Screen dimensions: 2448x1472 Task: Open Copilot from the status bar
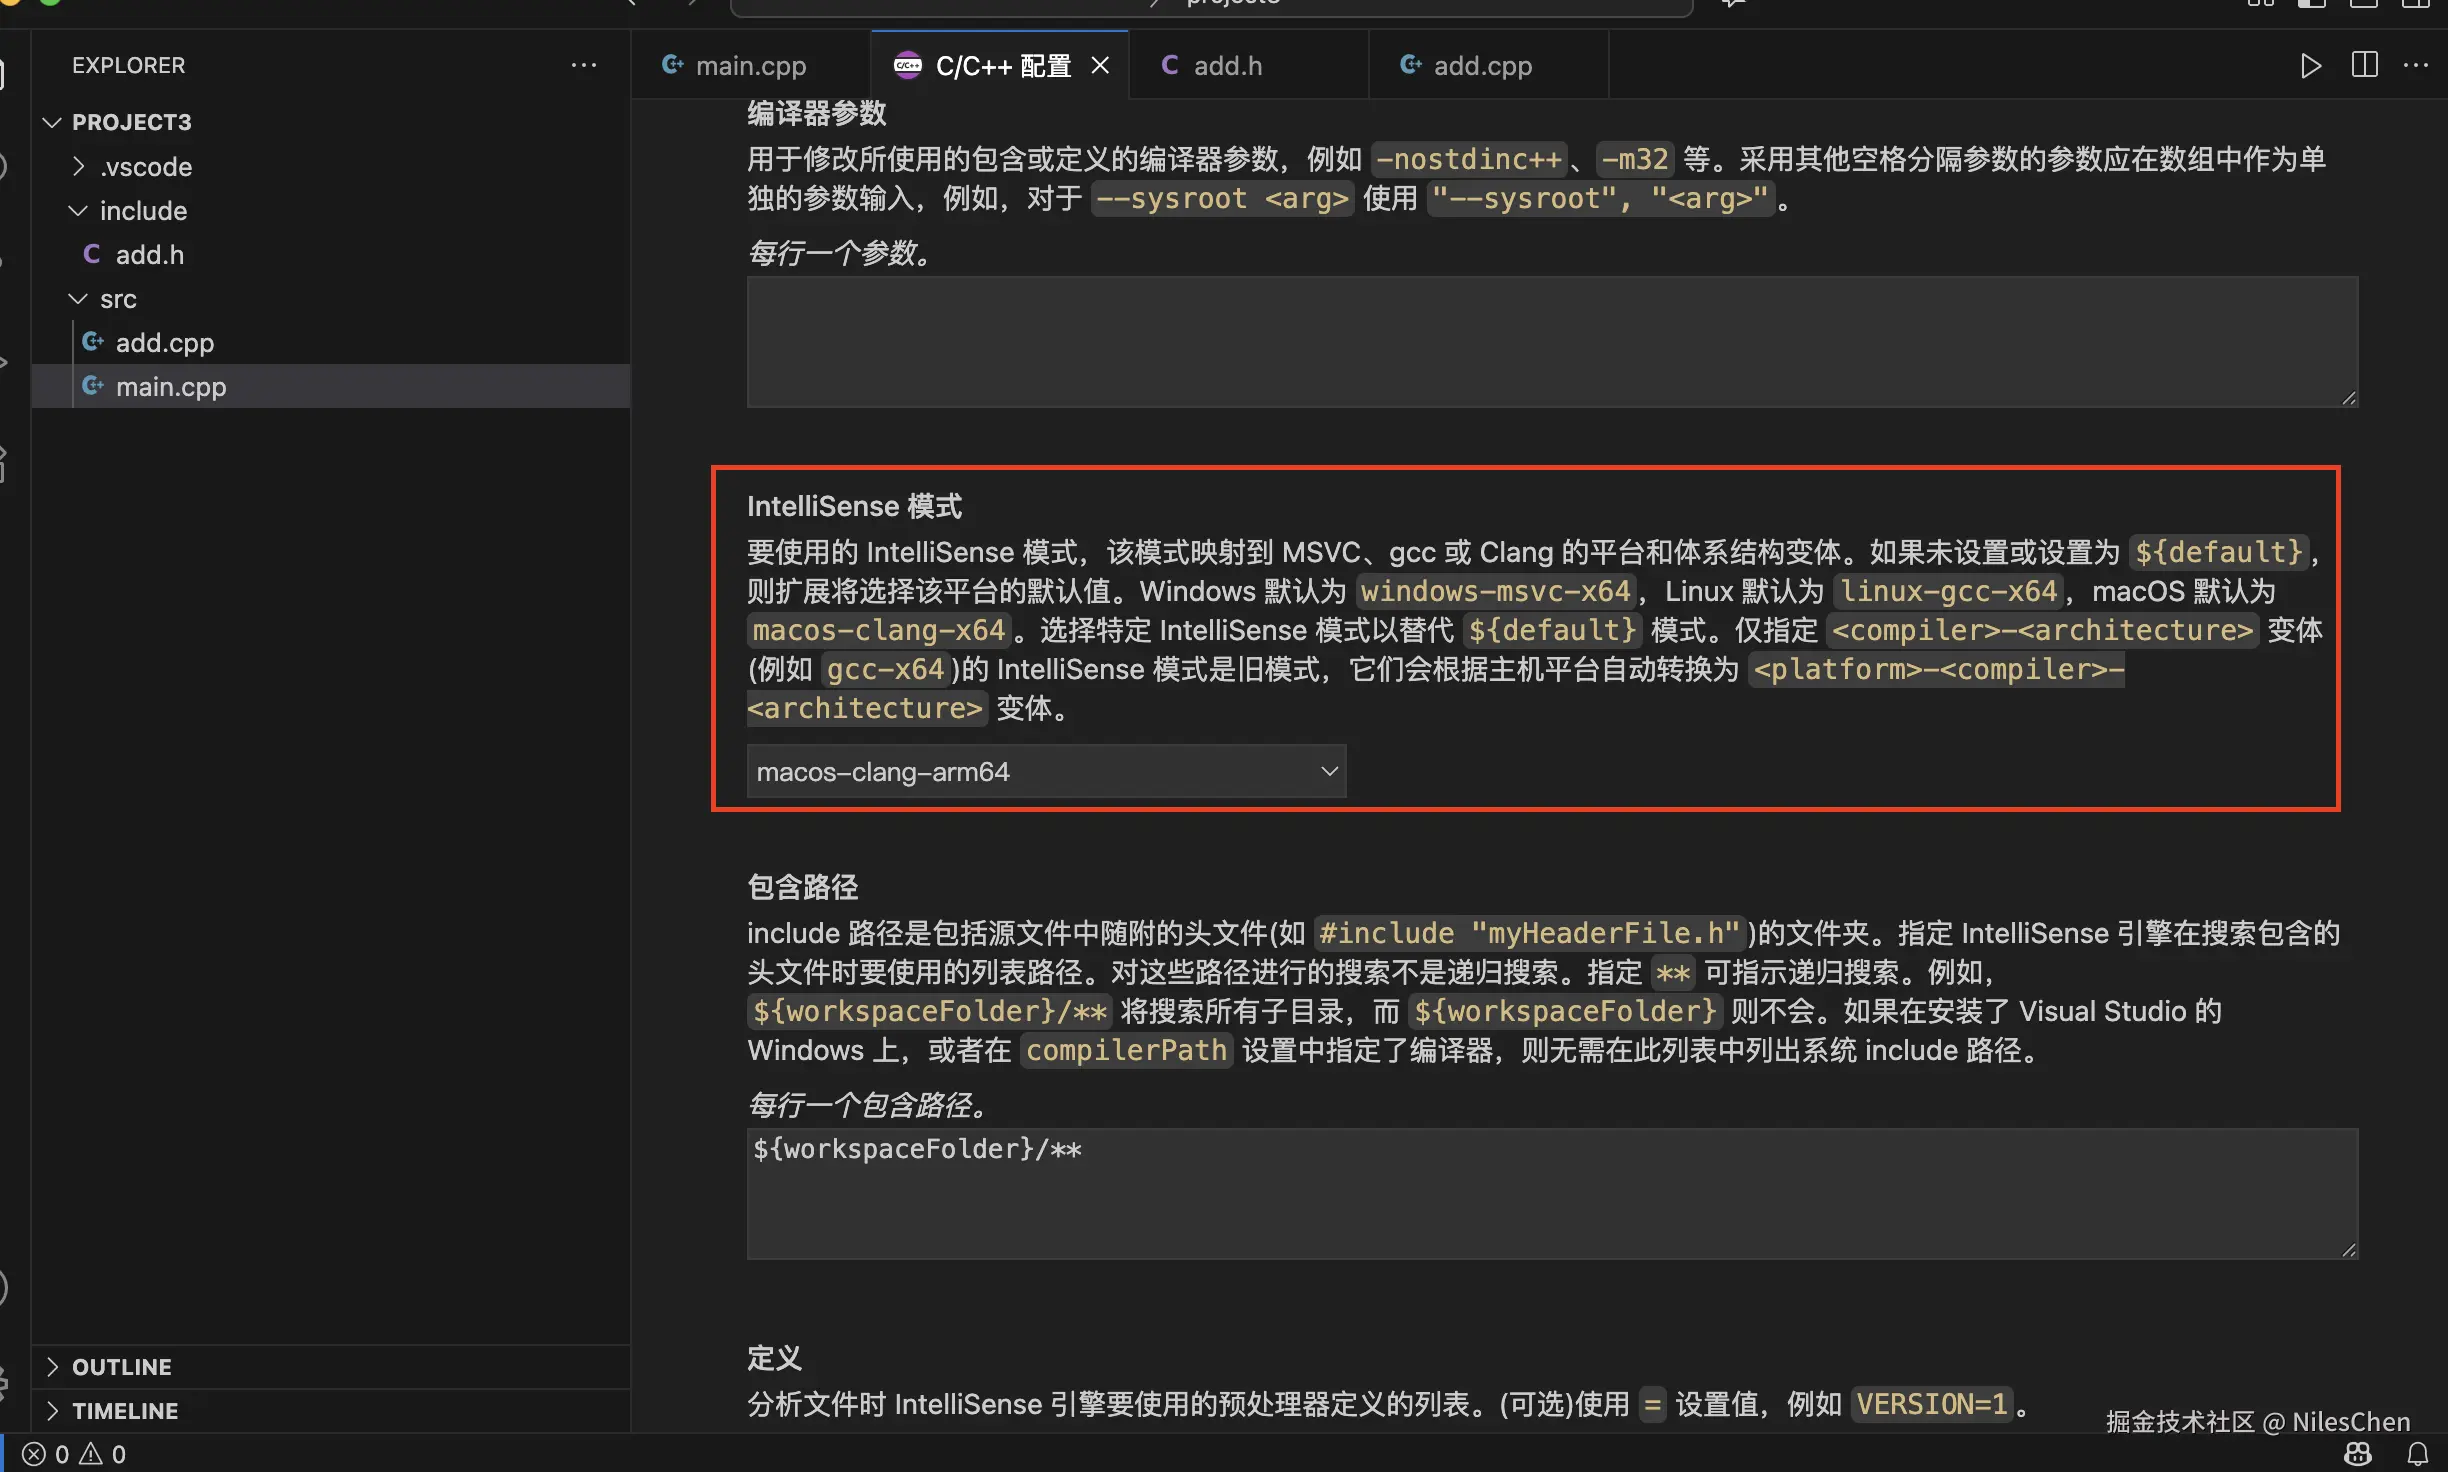click(2358, 1455)
